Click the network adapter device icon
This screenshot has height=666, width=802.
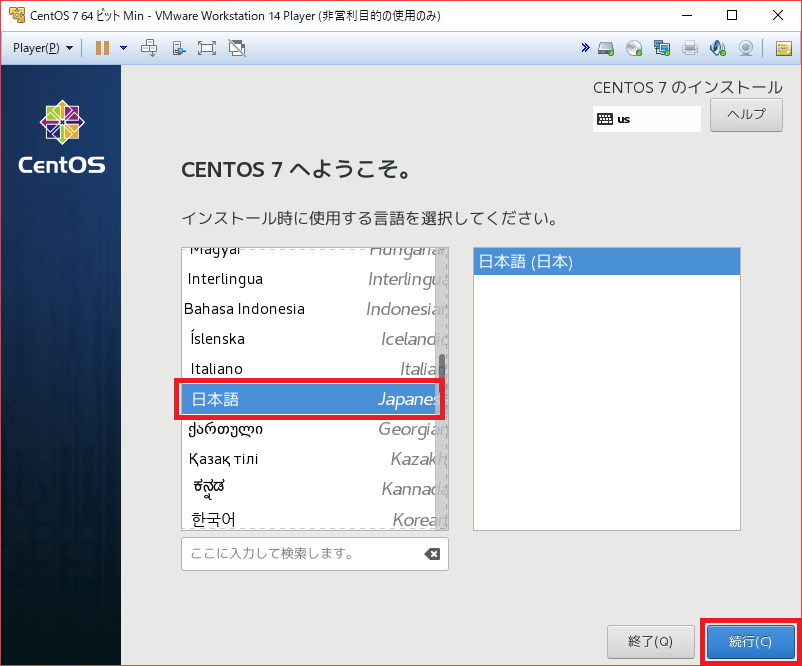[662, 49]
